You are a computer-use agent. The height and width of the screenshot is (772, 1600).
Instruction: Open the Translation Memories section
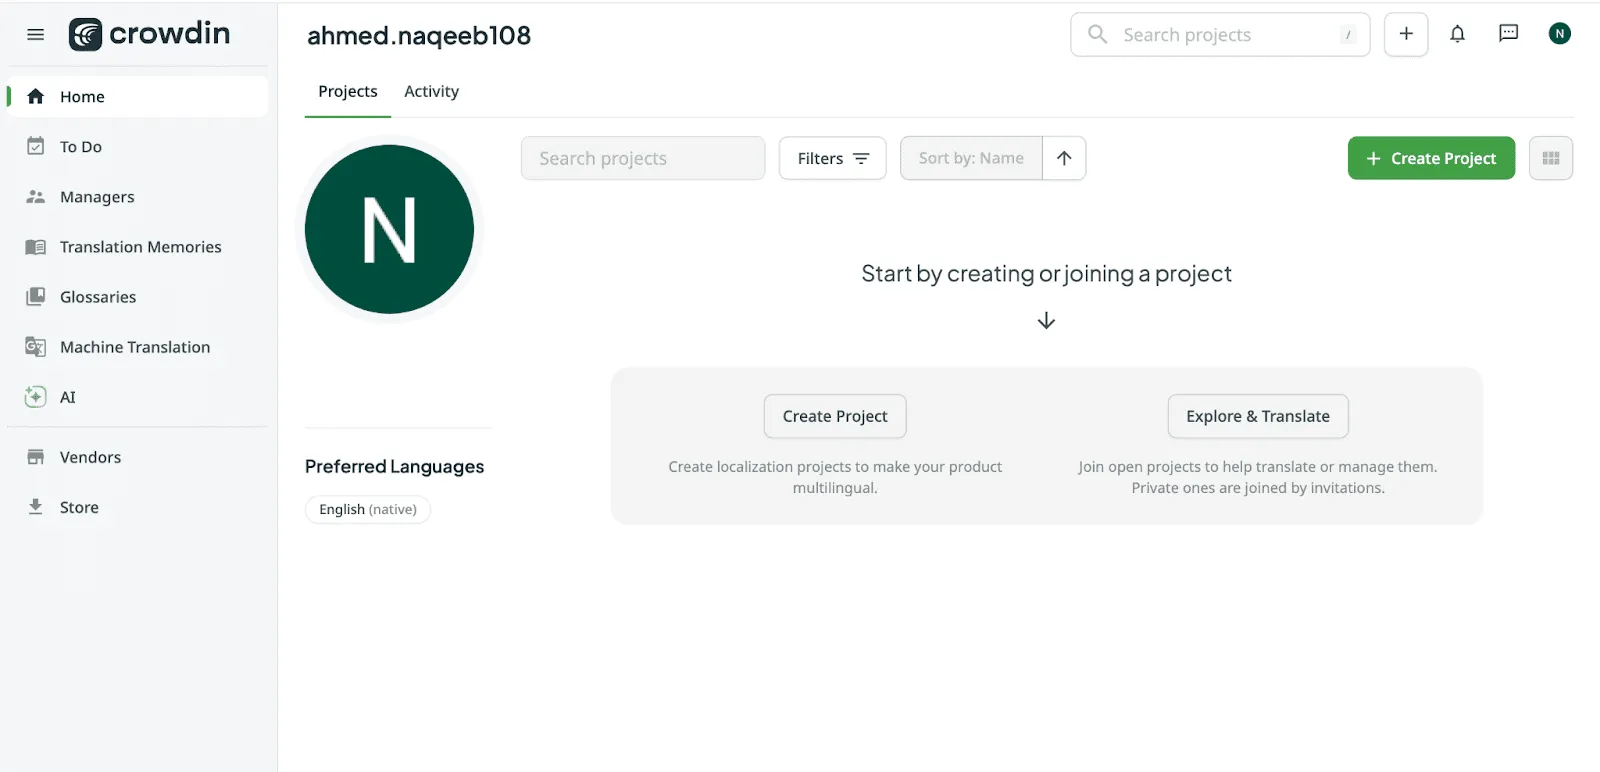pos(140,246)
